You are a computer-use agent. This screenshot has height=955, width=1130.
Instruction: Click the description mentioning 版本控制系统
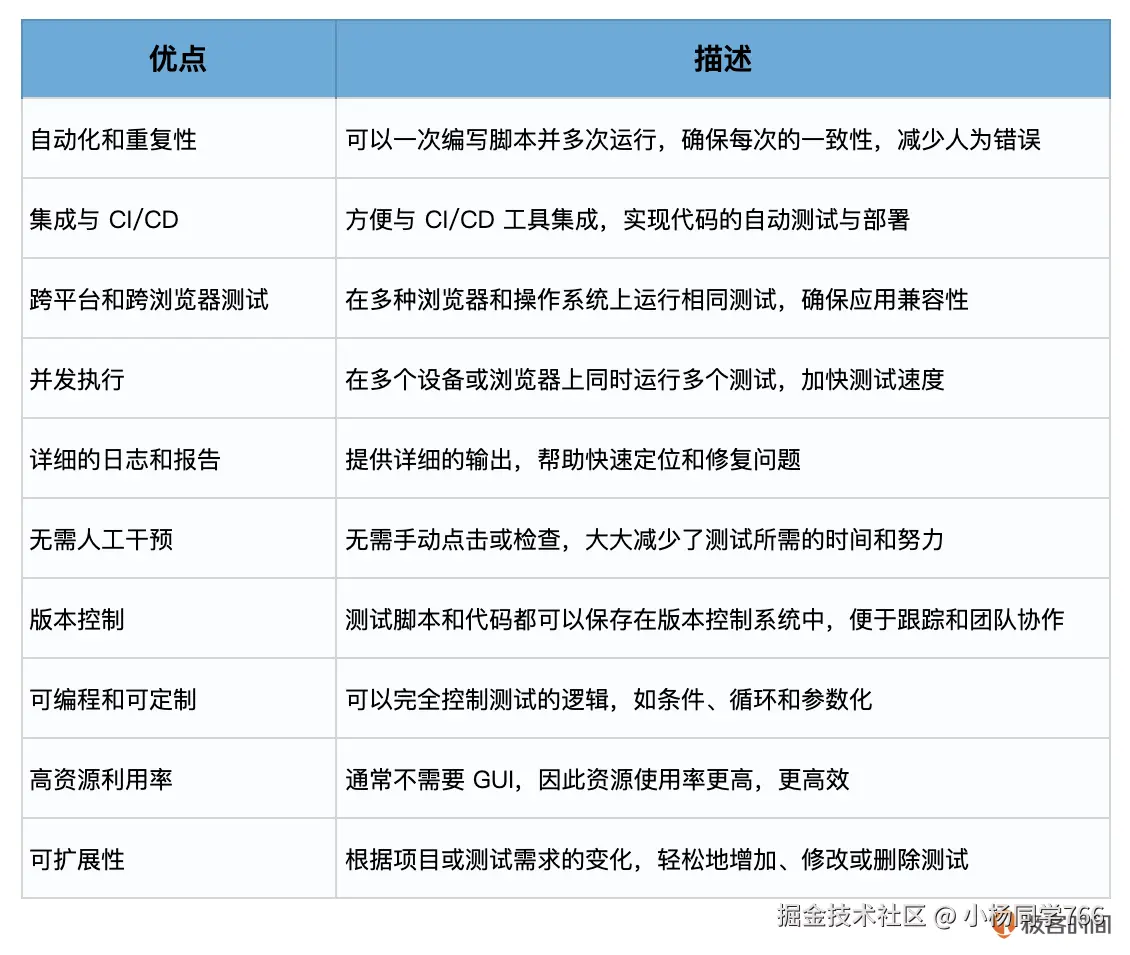pos(707,619)
